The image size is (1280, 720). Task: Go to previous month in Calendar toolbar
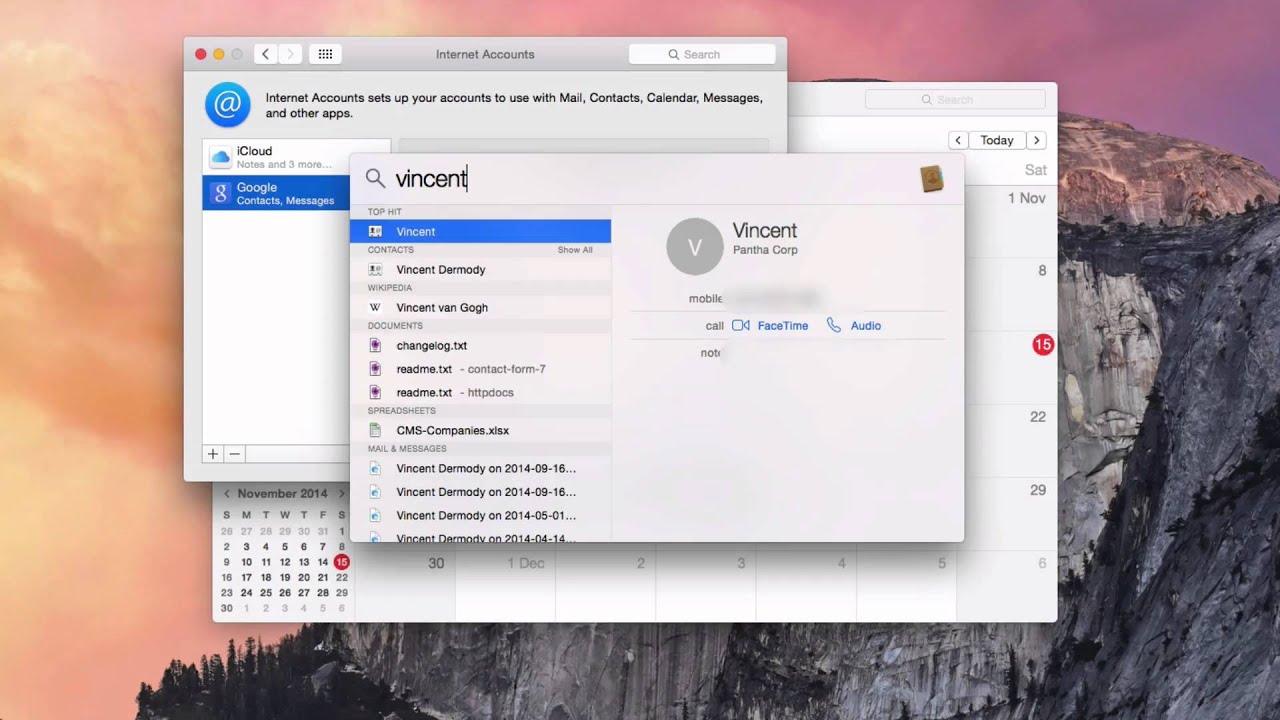958,140
